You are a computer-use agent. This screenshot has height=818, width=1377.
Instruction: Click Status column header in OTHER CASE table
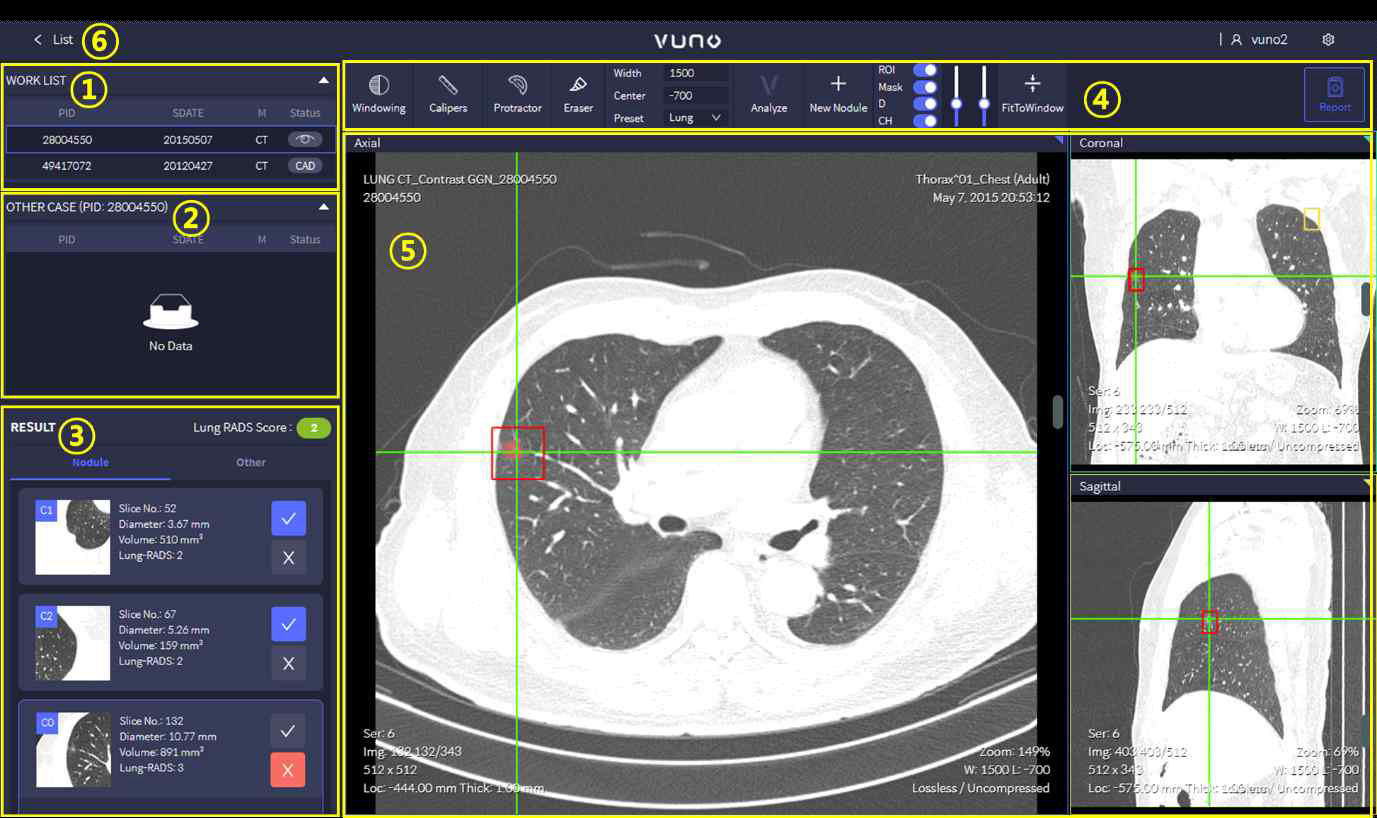305,240
